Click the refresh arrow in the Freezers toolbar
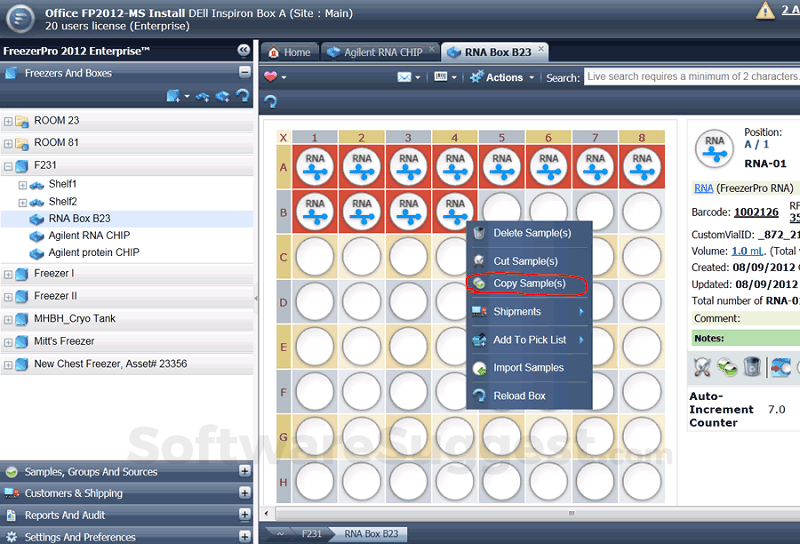The image size is (800, 544). tap(242, 96)
